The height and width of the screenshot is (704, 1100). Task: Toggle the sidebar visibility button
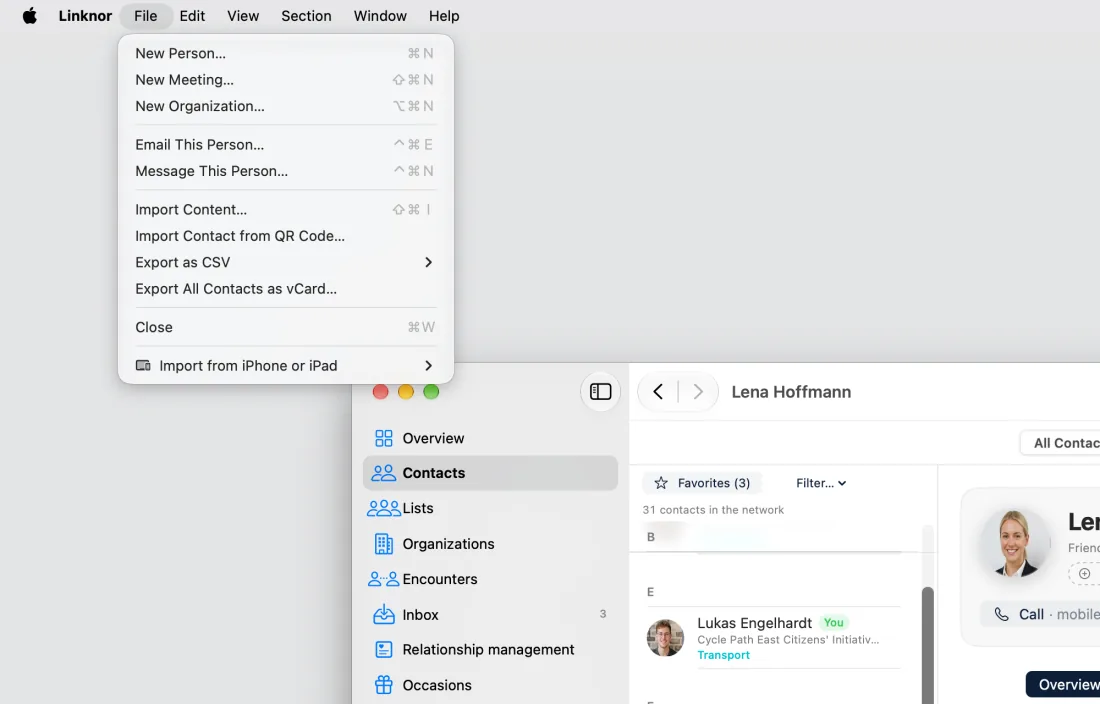600,391
